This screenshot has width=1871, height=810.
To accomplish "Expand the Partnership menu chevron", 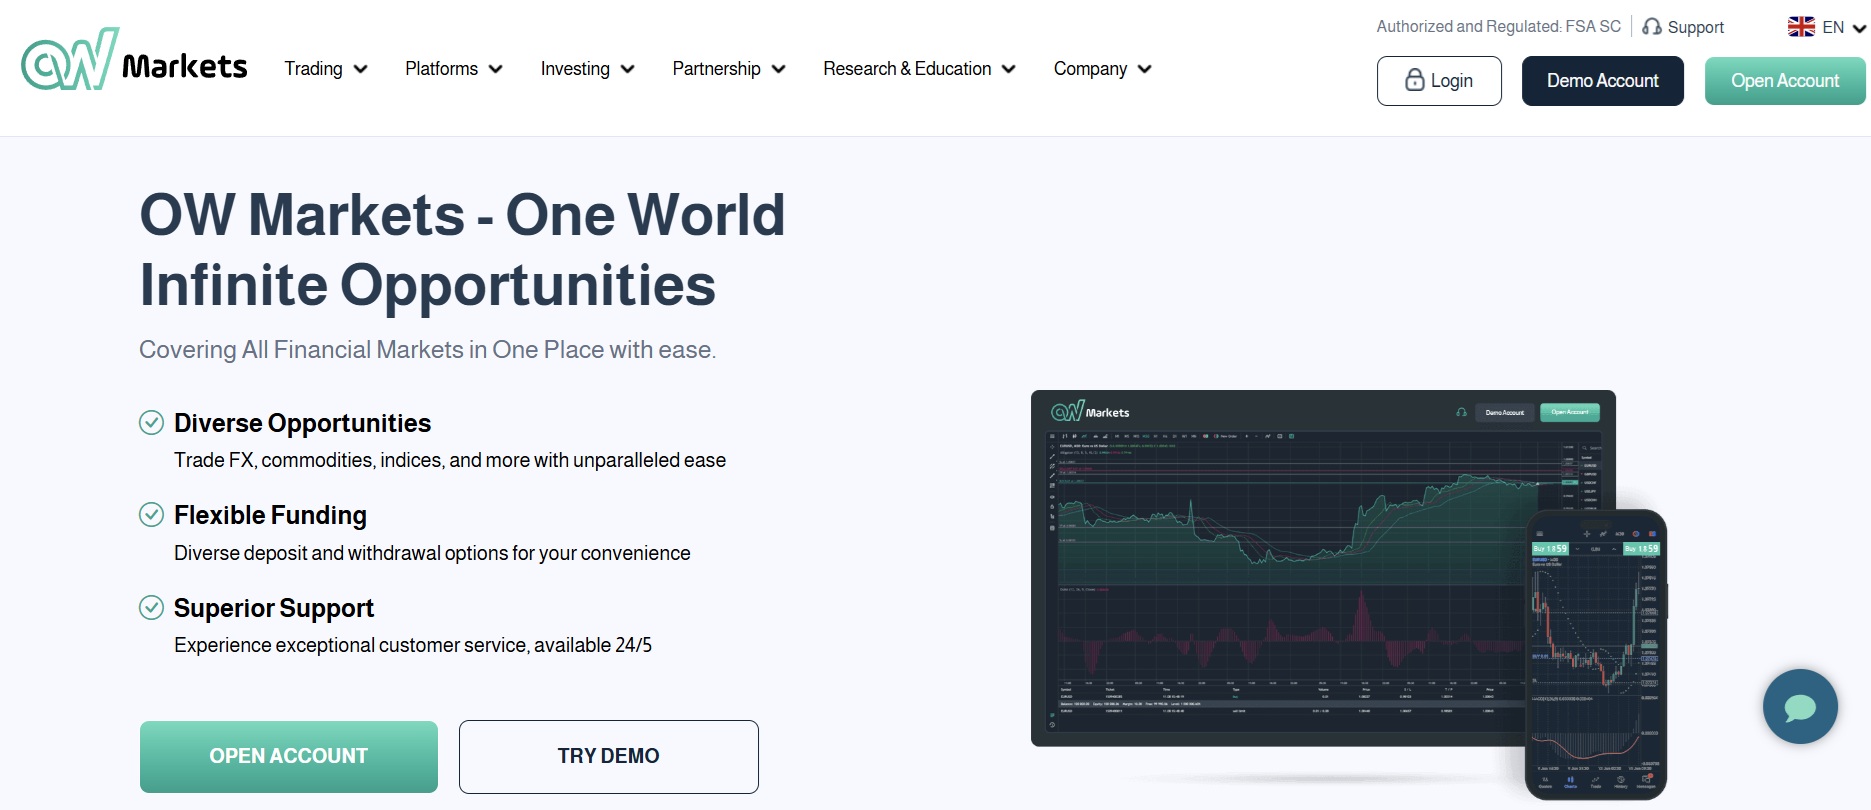I will coord(779,69).
